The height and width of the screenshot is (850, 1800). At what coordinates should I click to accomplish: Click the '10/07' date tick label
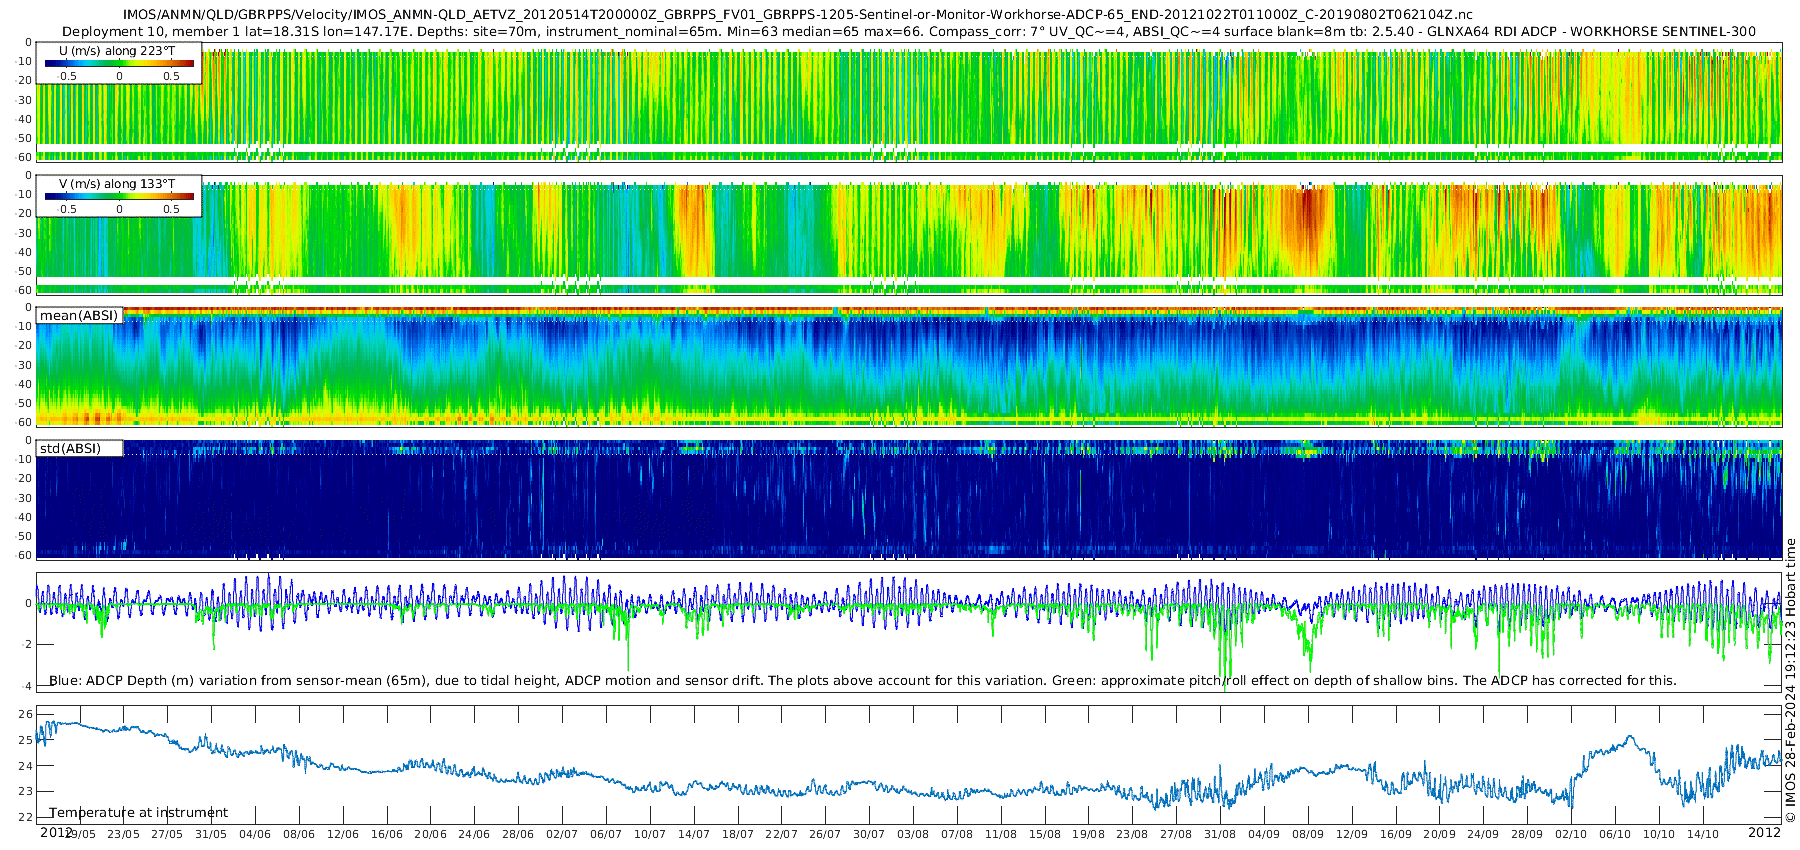(x=650, y=834)
